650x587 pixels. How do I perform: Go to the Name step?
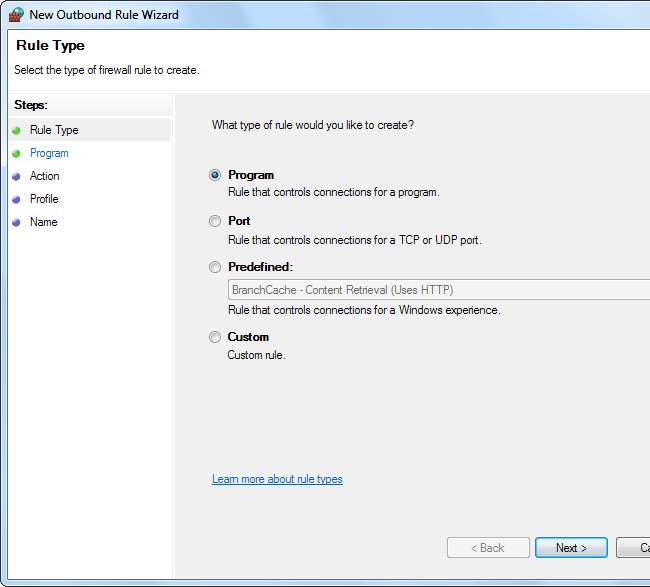tap(44, 222)
